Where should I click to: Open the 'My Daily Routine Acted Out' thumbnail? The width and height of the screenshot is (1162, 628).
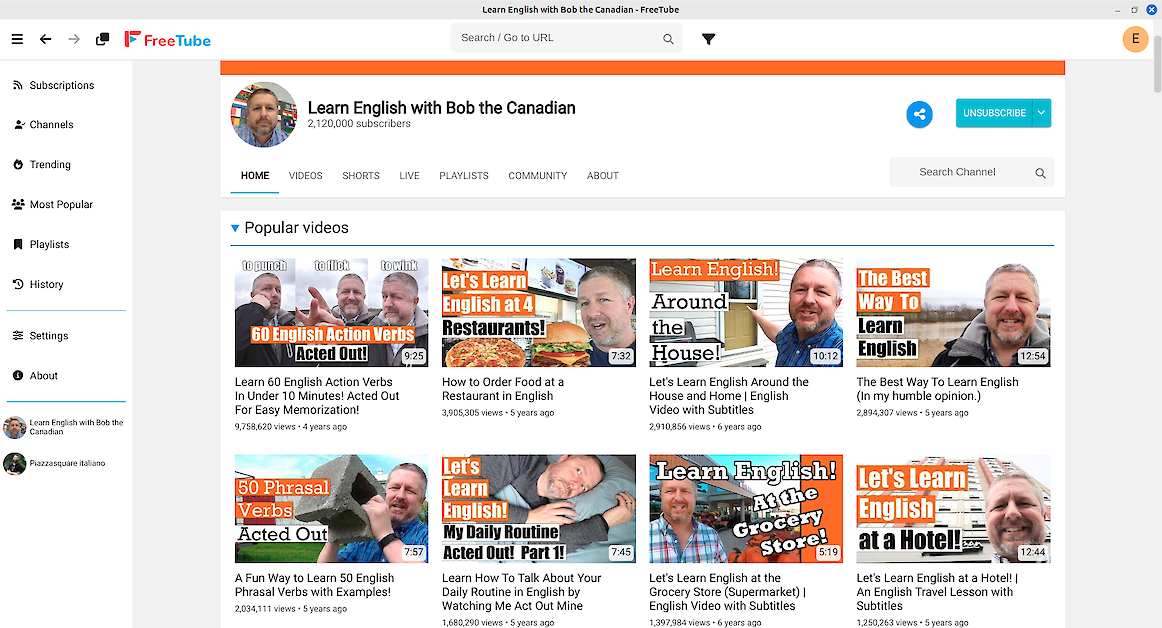(539, 509)
